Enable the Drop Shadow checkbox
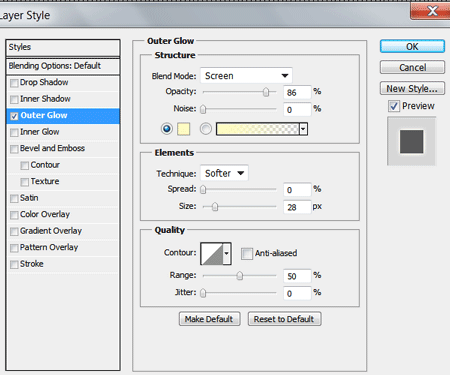 [x=14, y=83]
